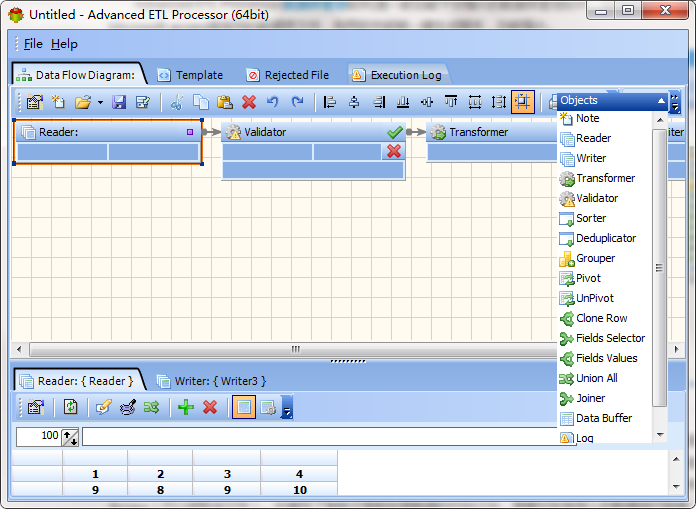Select the Reader object header on the canvas
696x509 pixels.
click(x=107, y=132)
